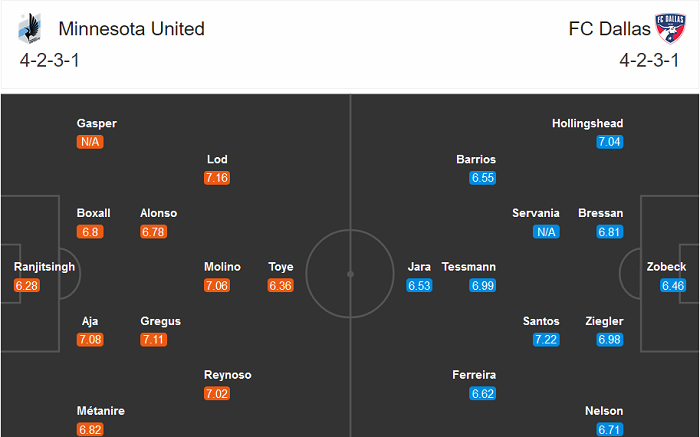Click Minnesota United's 4-2-3-1 formation text
700x437 pixels.
pos(50,59)
